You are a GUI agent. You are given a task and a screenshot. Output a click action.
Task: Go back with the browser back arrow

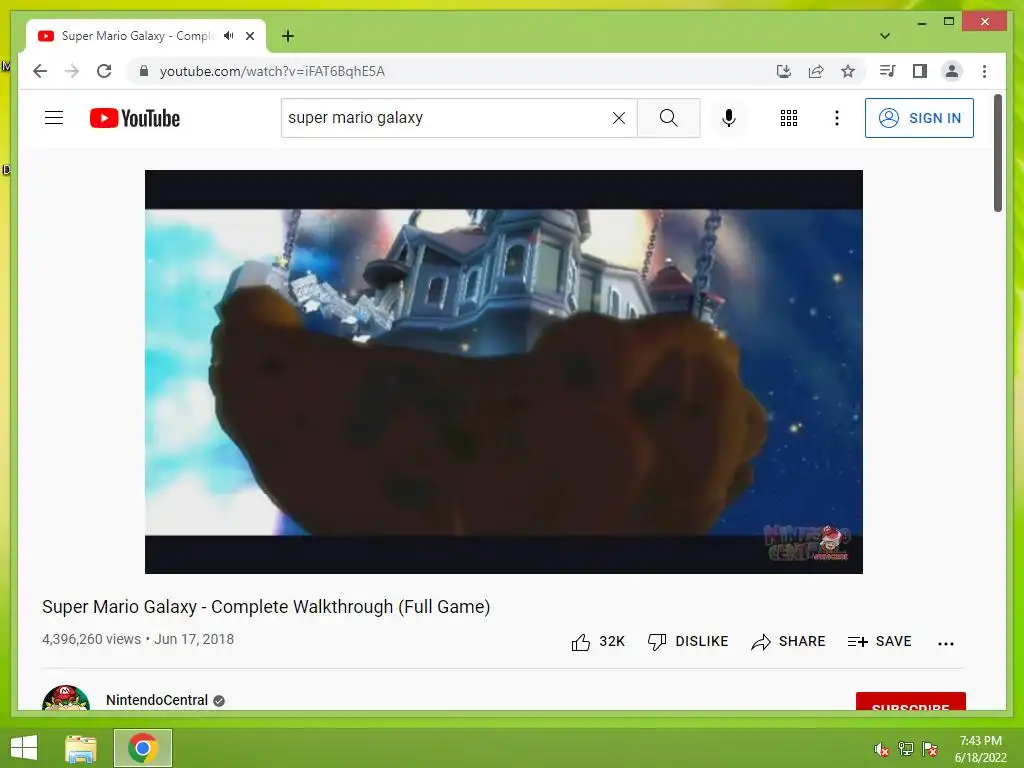coord(40,71)
